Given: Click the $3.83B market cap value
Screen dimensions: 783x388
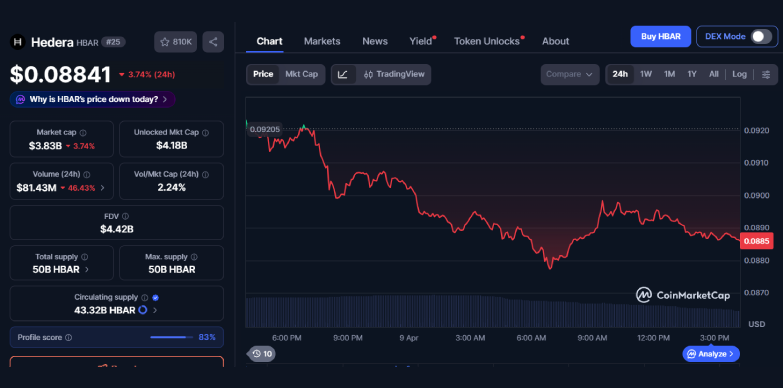Looking at the screenshot, I should point(45,146).
